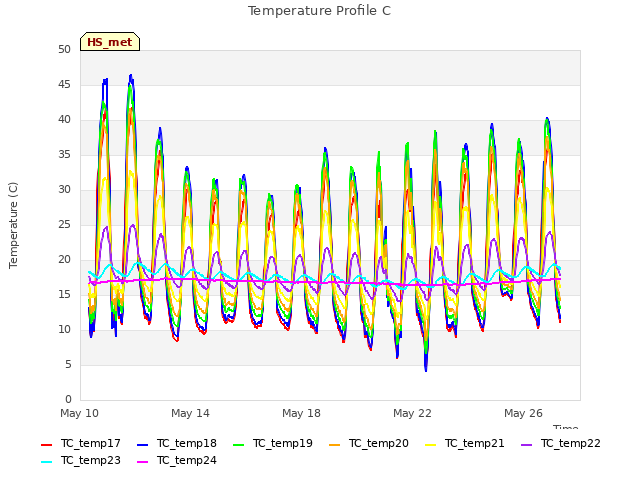Click the HS_met annotation label

110,42
